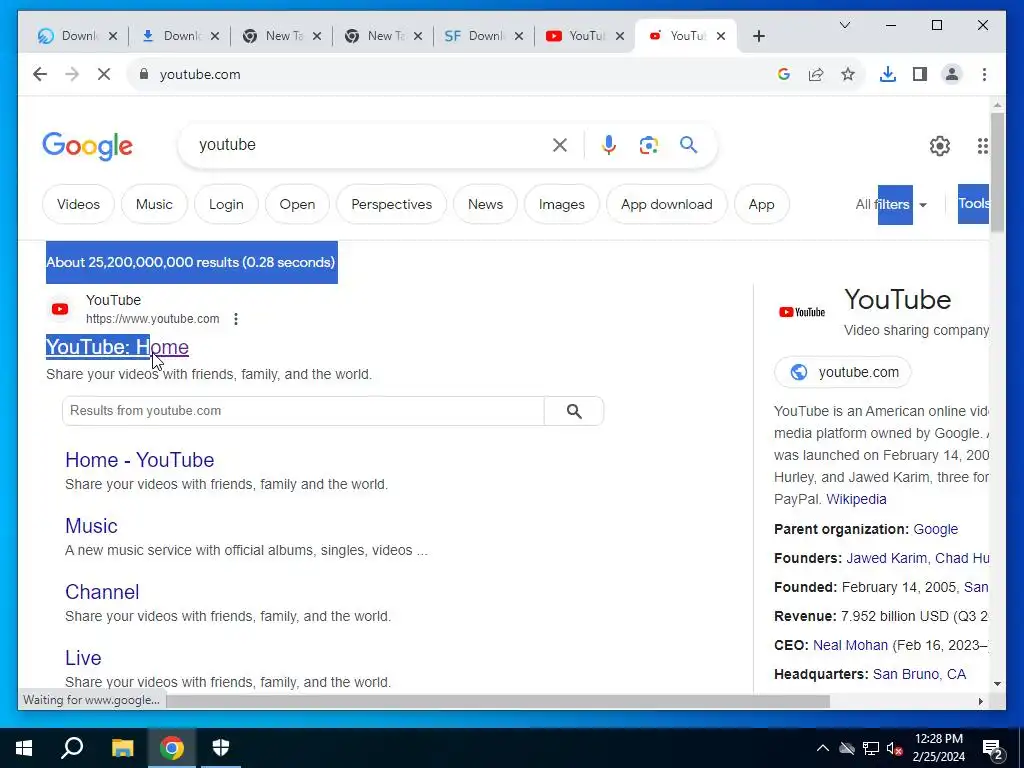Select the App filter chip
The height and width of the screenshot is (768, 1024).
(761, 204)
